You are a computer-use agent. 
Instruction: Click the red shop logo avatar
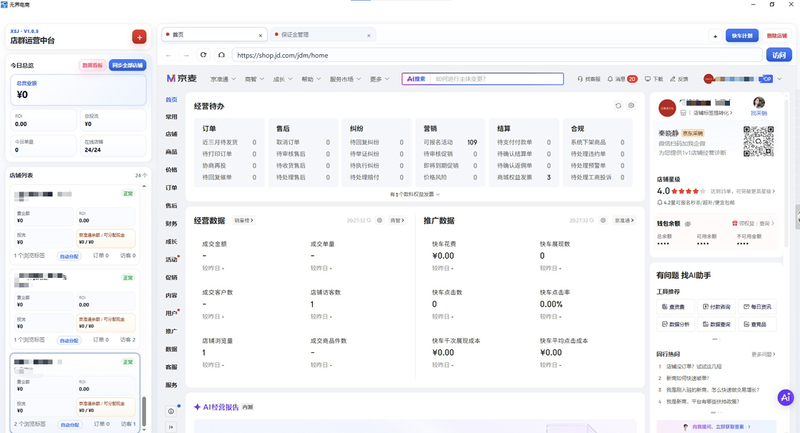tap(667, 108)
